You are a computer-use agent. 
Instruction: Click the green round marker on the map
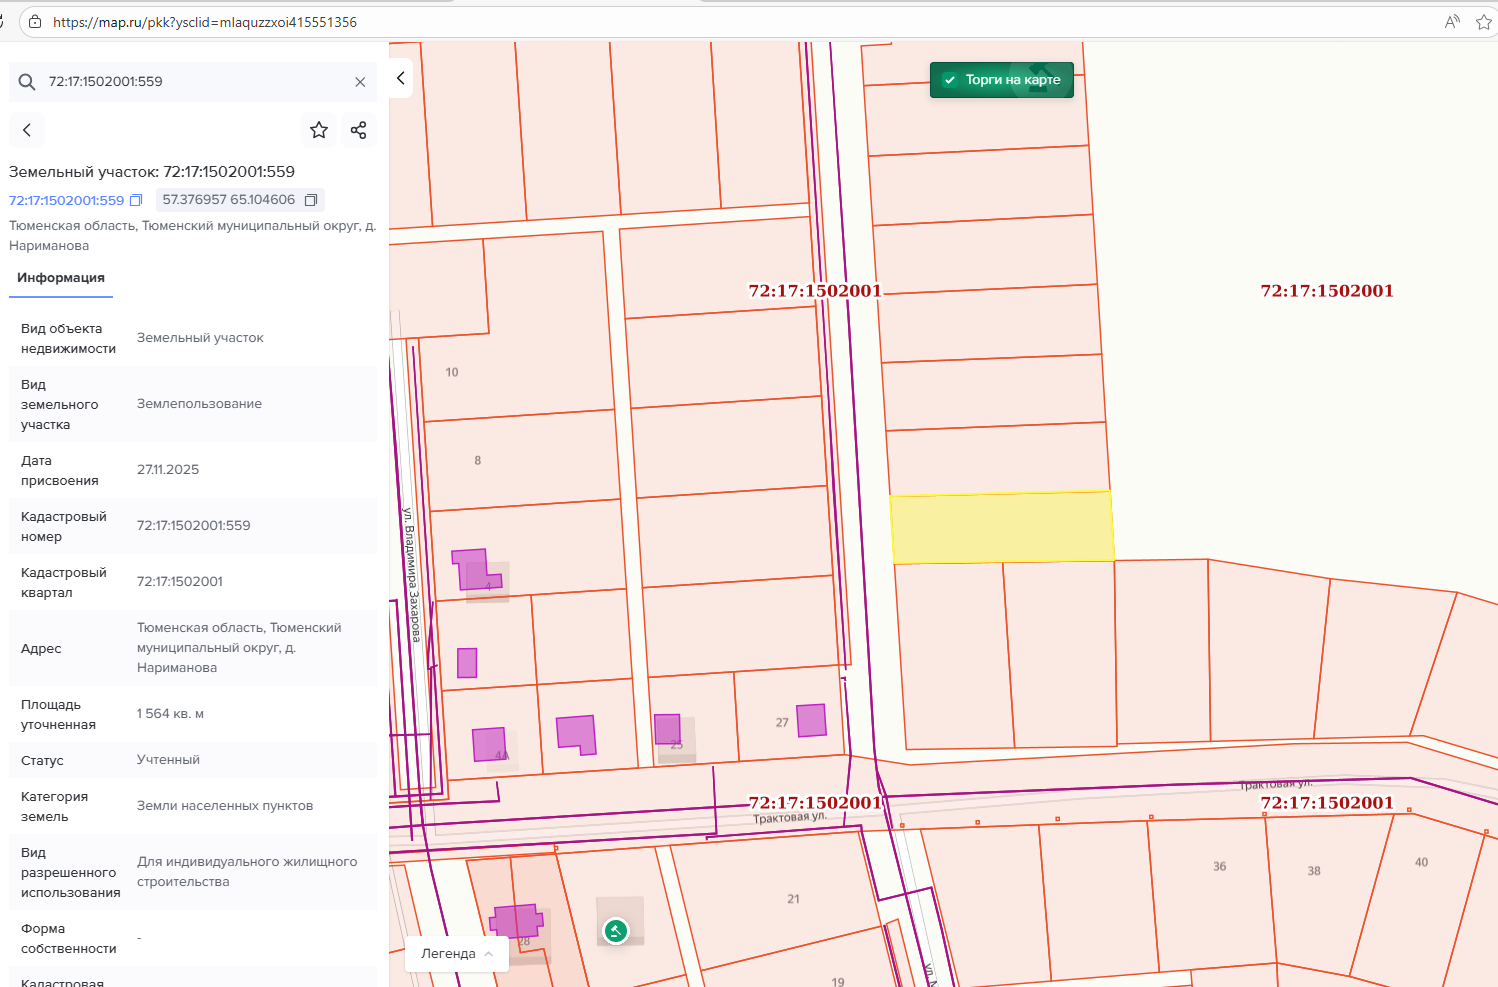(616, 932)
